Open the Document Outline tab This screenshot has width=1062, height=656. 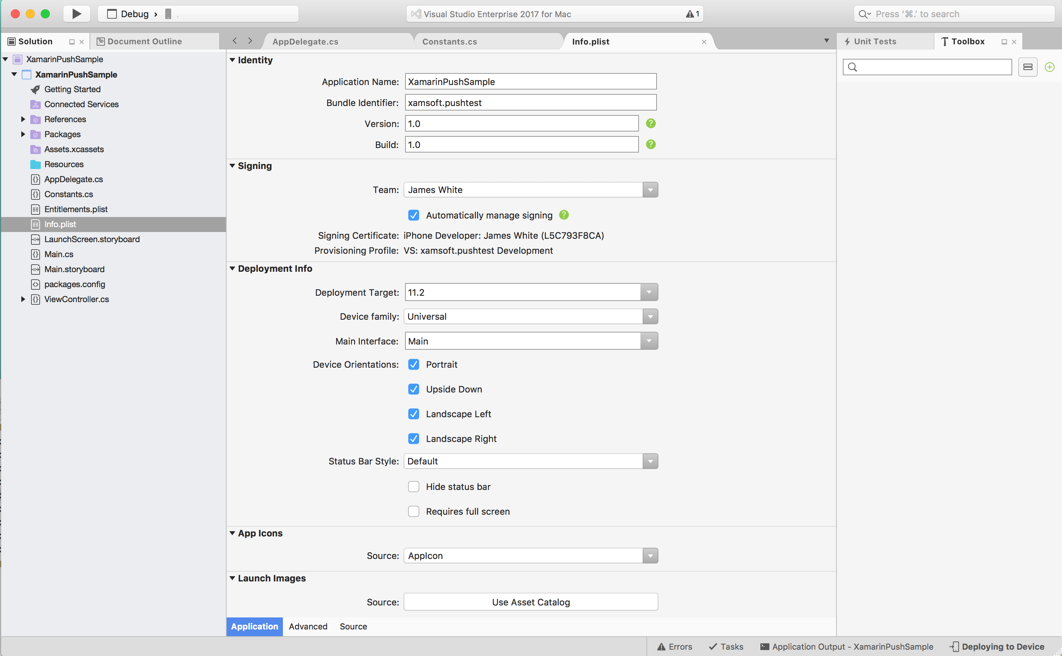(x=139, y=41)
